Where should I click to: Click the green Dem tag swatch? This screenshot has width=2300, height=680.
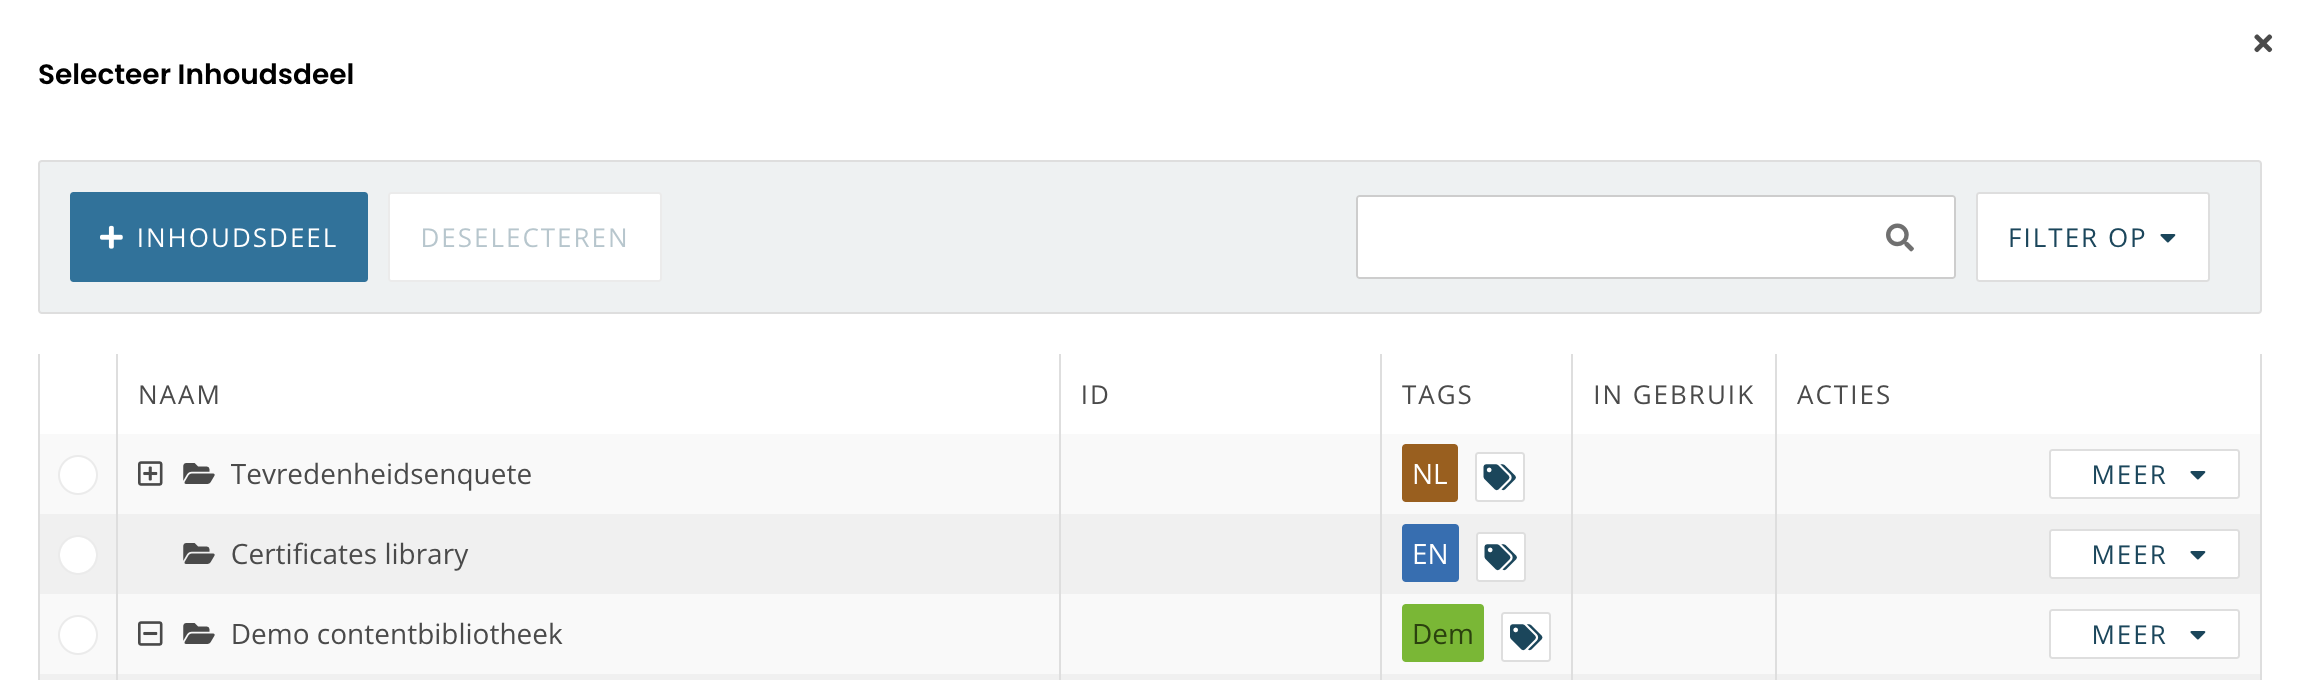(x=1442, y=633)
